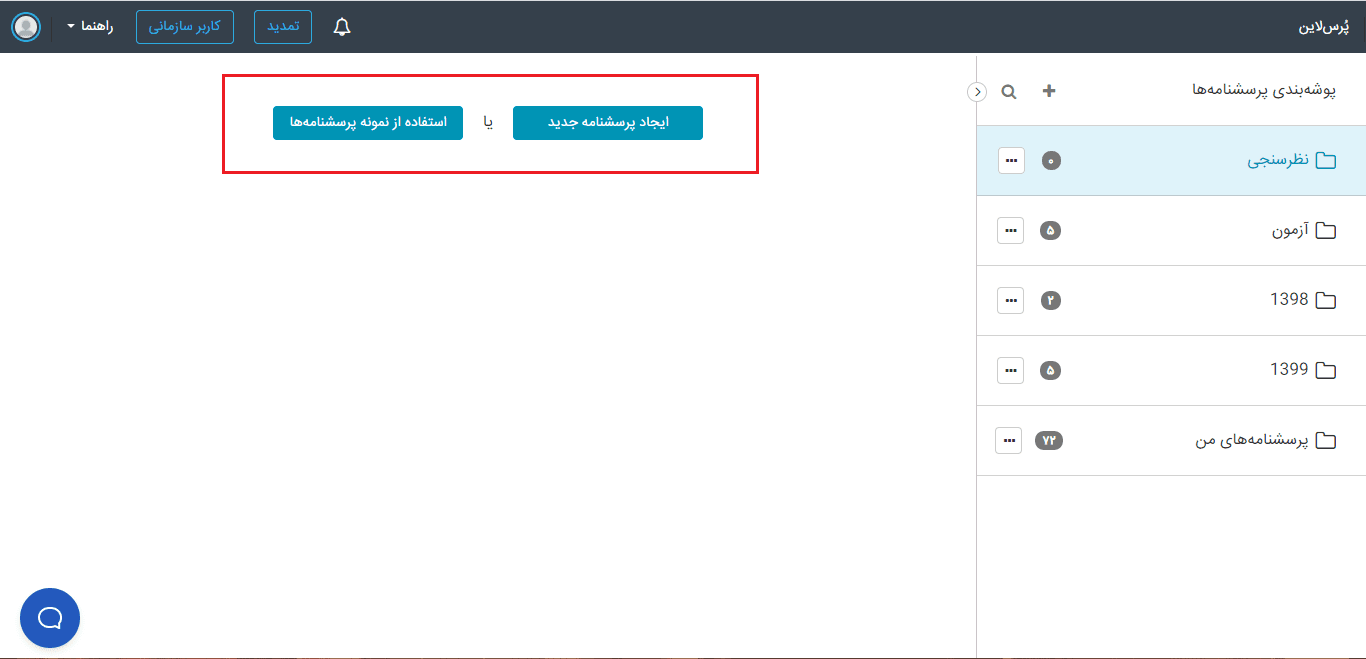This screenshot has height=659, width=1366.
Task: Open options menu for 1399 folder
Action: (1011, 370)
